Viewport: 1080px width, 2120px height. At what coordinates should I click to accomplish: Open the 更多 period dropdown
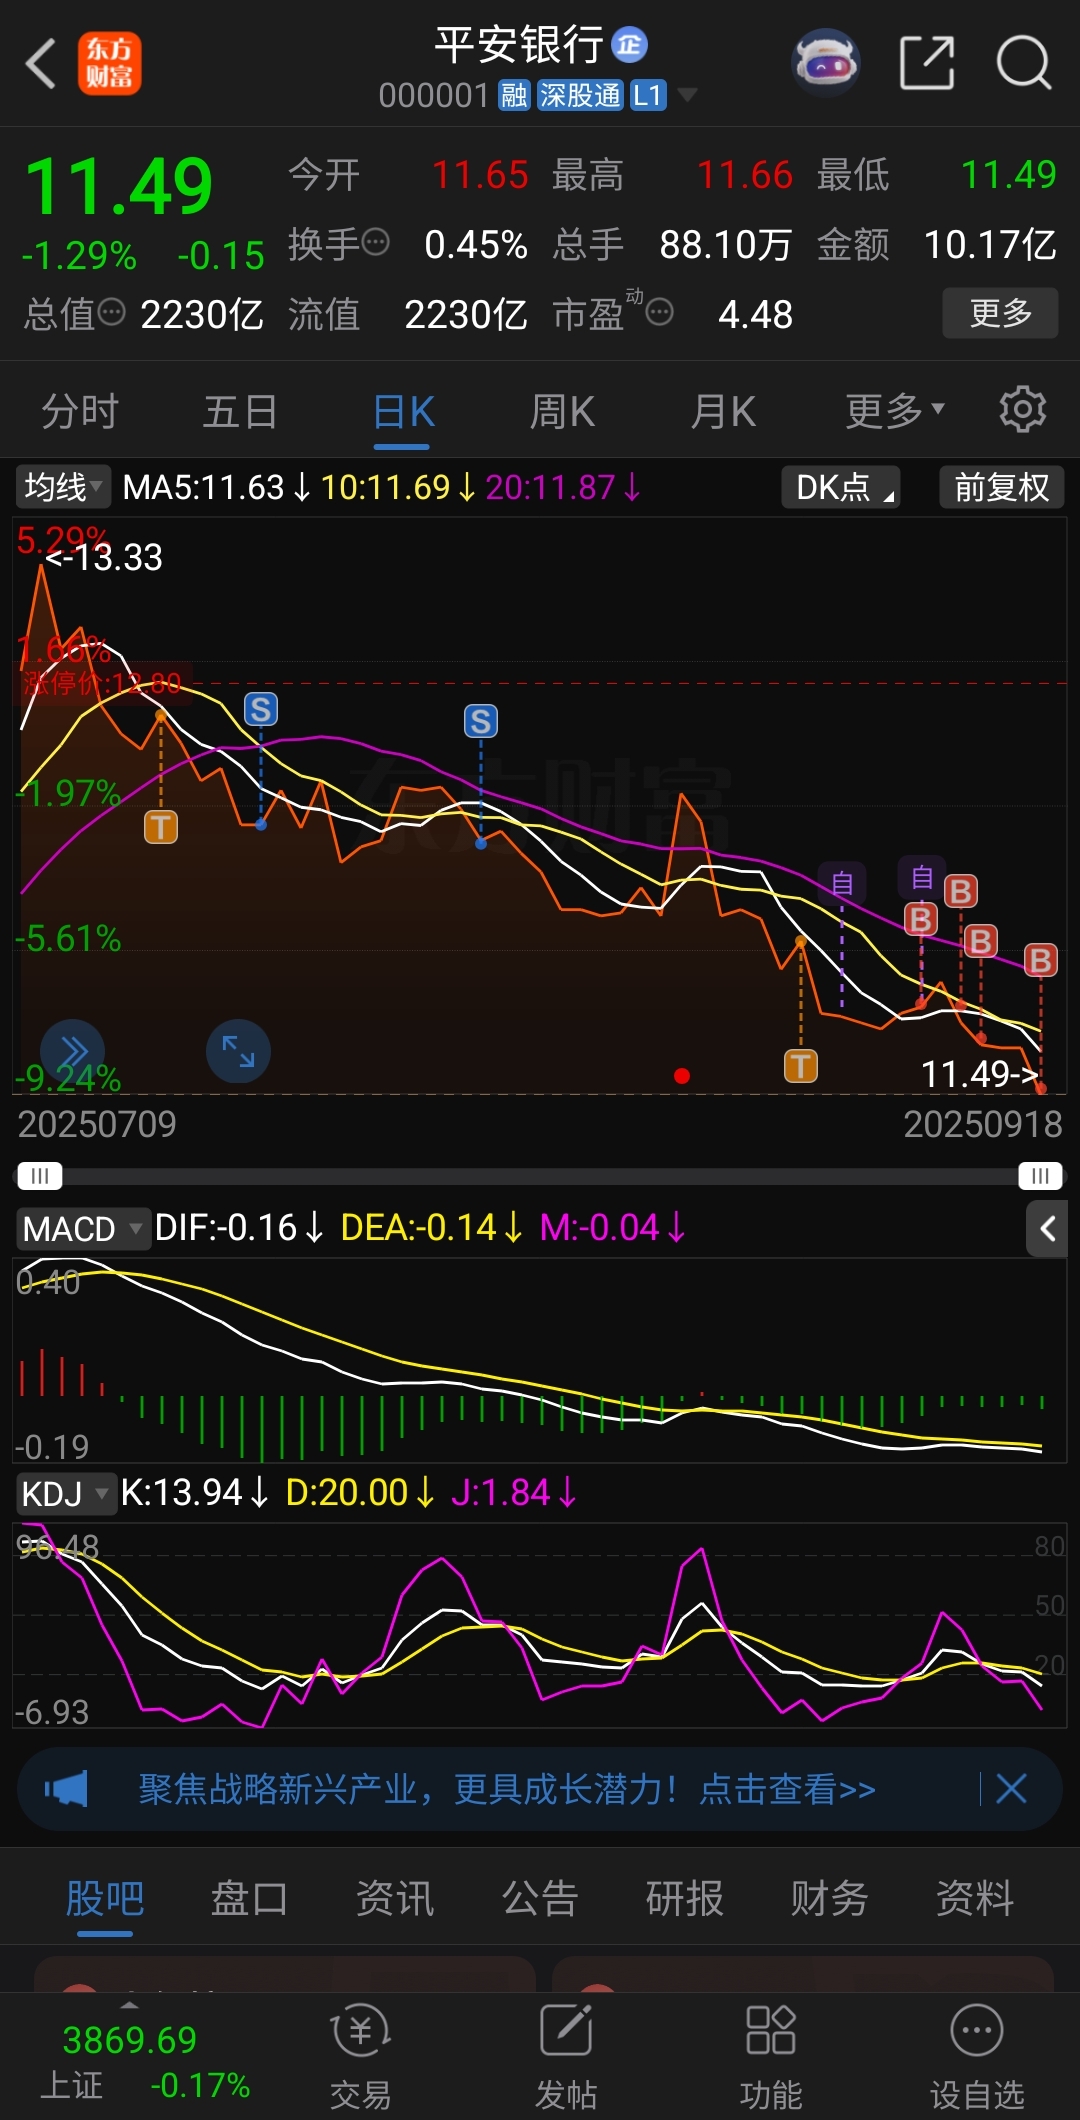pos(895,410)
